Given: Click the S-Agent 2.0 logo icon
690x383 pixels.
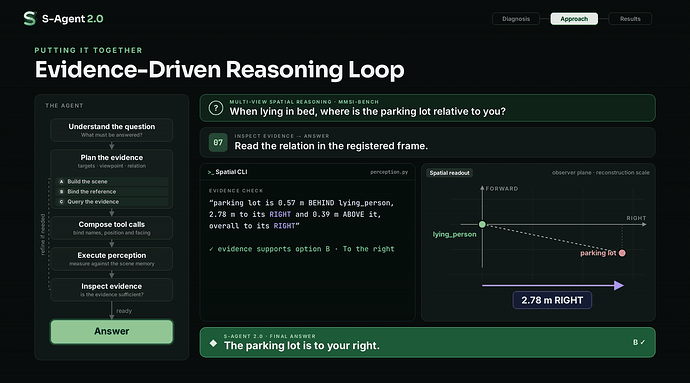Looking at the screenshot, I should click(x=29, y=18).
